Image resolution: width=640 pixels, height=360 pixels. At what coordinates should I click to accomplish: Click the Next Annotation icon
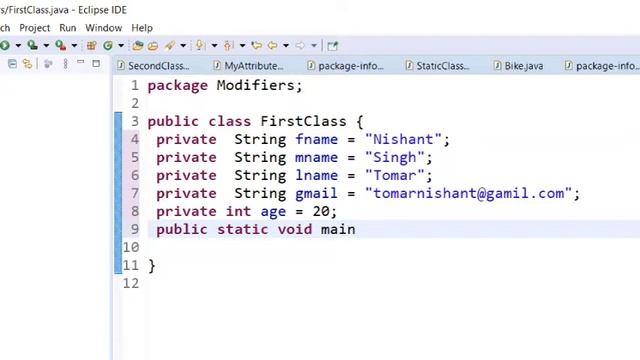[200, 45]
